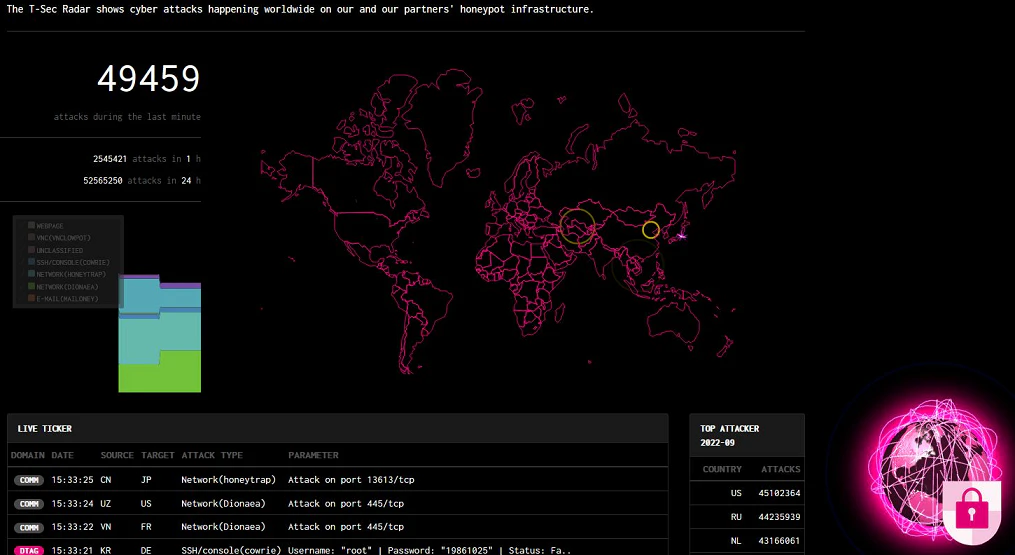Click the 49459 attacks counter
Image resolution: width=1015 pixels, height=555 pixels.
[148, 79]
